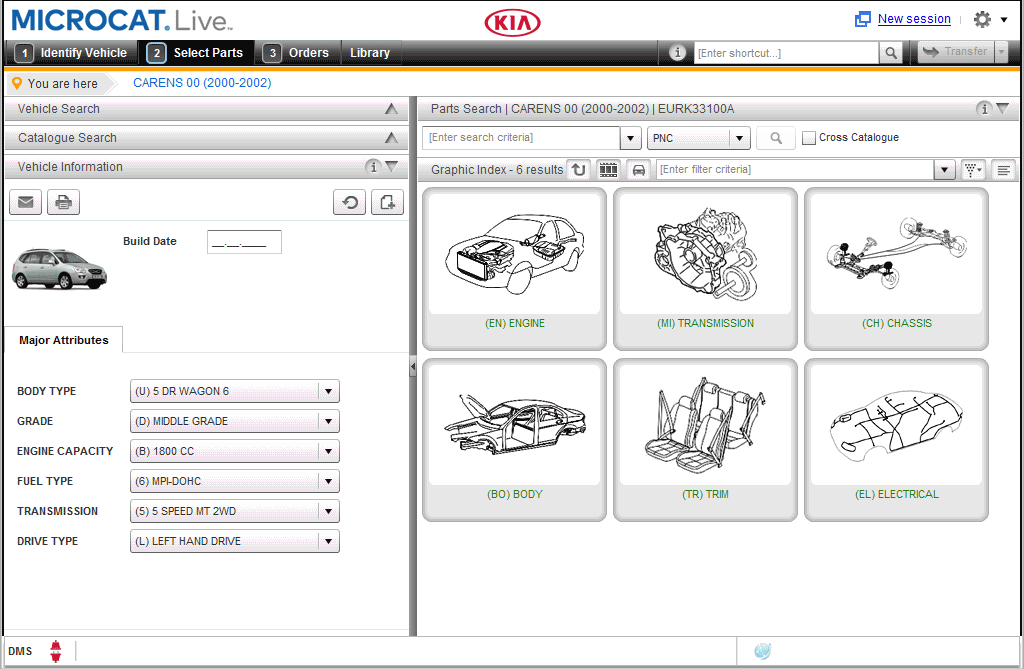
Task: Click the magnifying glass to run parts search
Action: pyautogui.click(x=775, y=137)
